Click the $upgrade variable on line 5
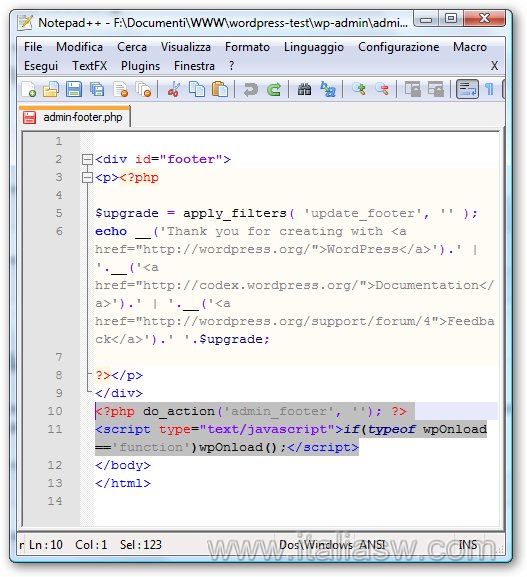The image size is (527, 577). [x=127, y=213]
